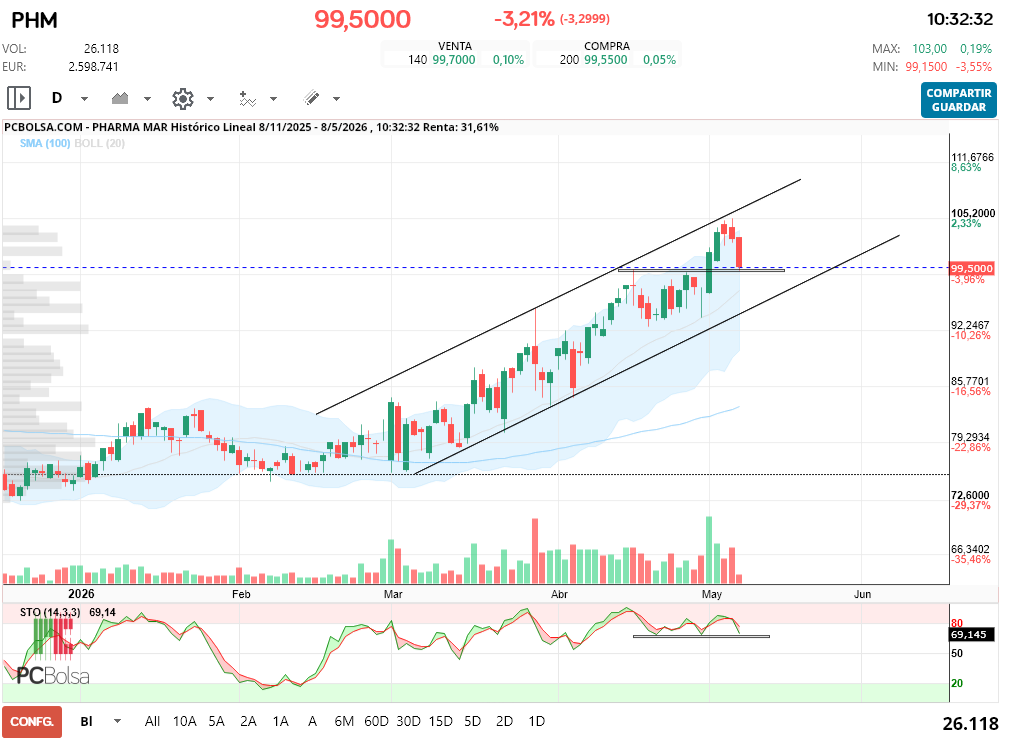
Task: Switch to the 60D range
Action: (x=376, y=722)
